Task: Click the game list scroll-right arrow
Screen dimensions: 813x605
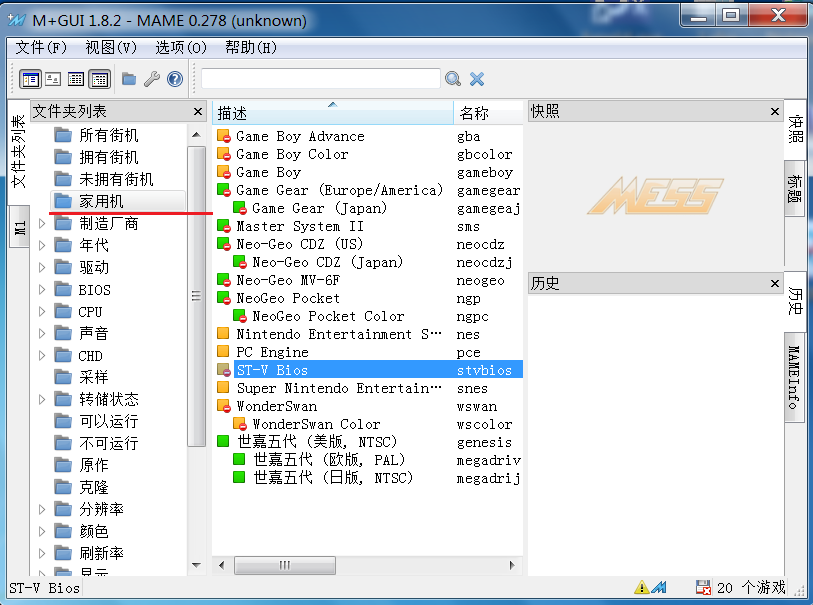Action: pyautogui.click(x=512, y=565)
